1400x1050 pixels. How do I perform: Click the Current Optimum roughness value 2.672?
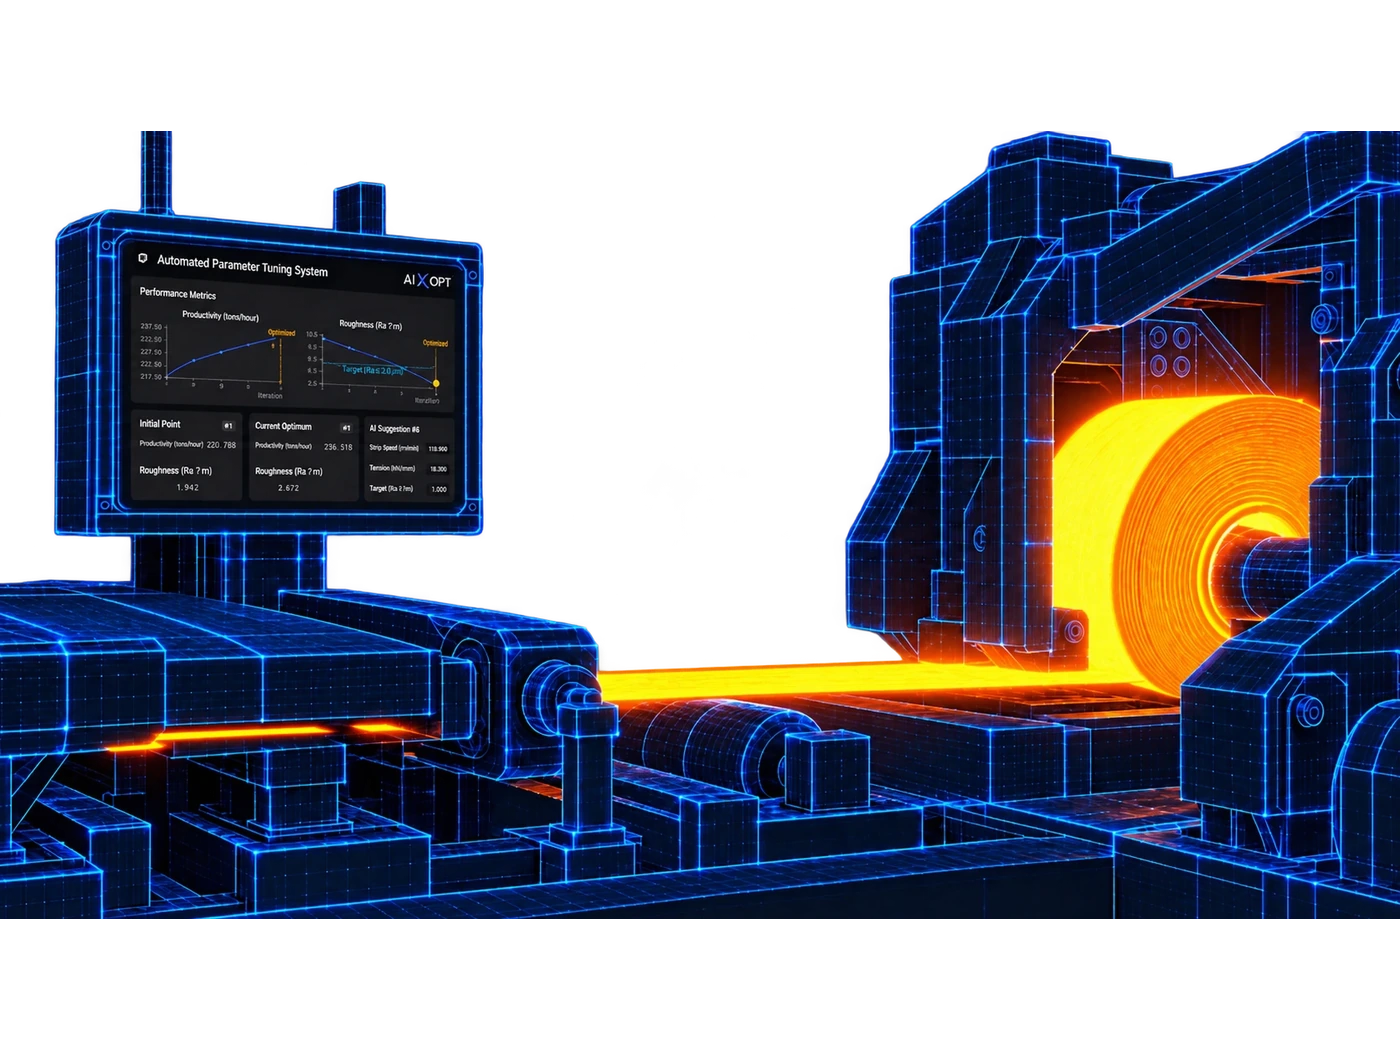point(288,488)
